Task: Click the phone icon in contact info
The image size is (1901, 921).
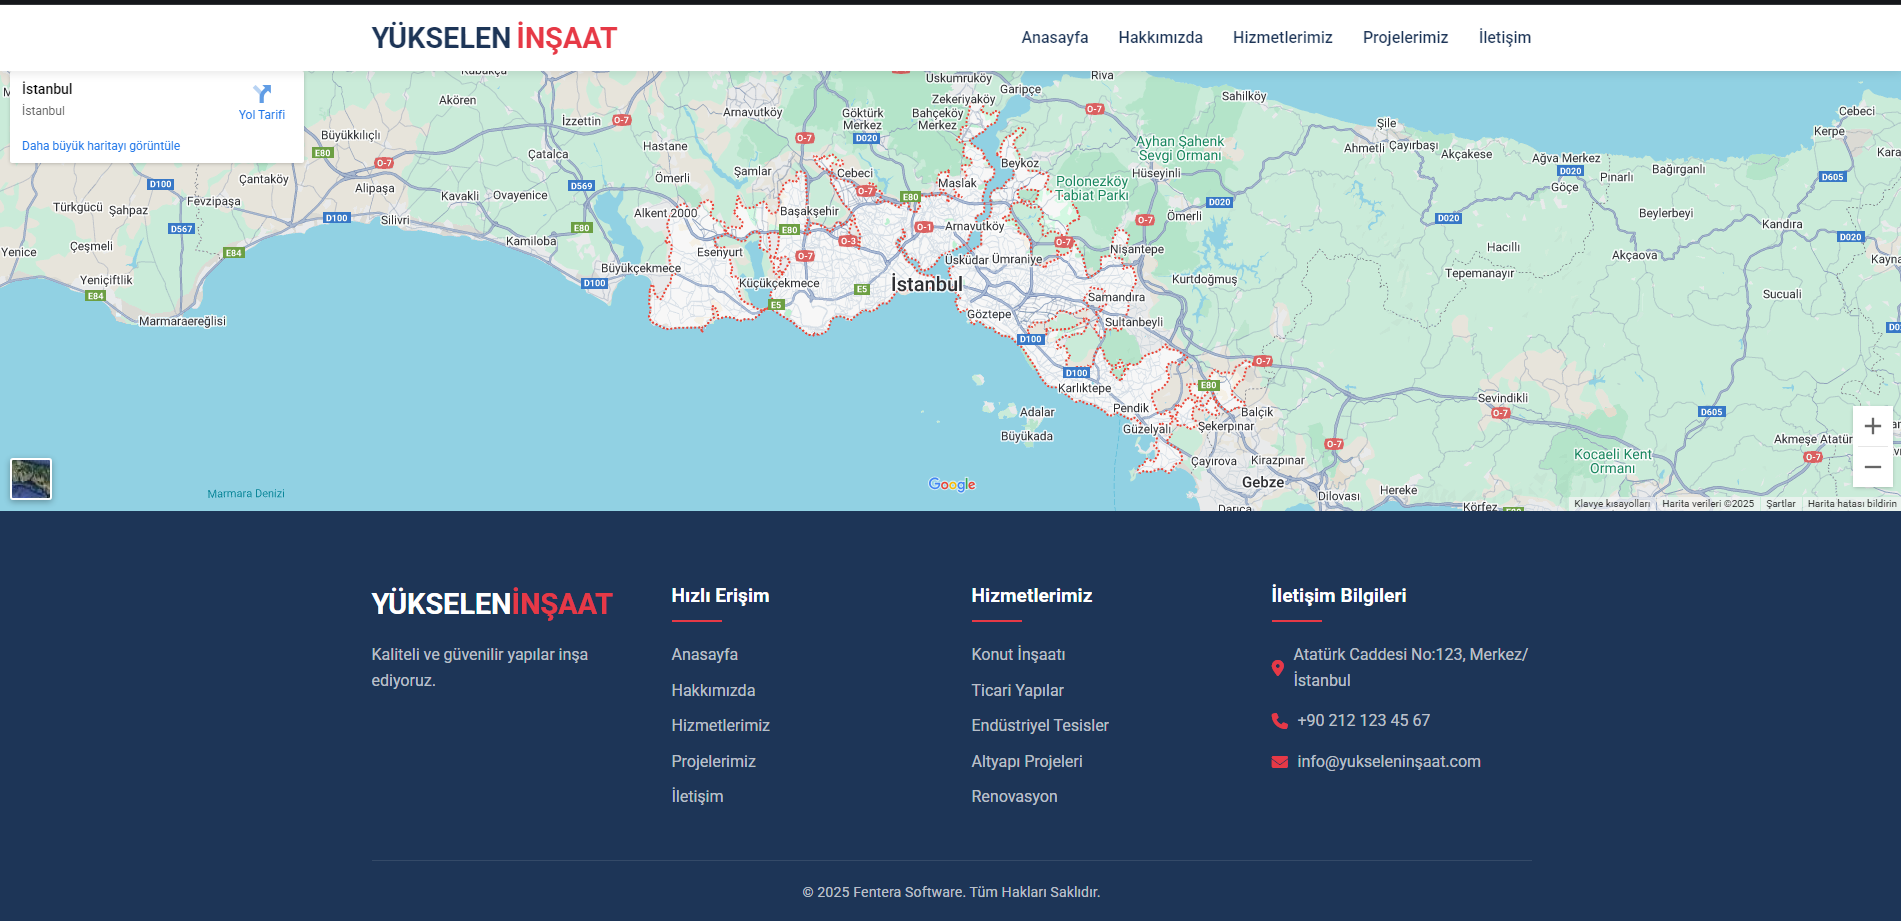Action: (1279, 721)
